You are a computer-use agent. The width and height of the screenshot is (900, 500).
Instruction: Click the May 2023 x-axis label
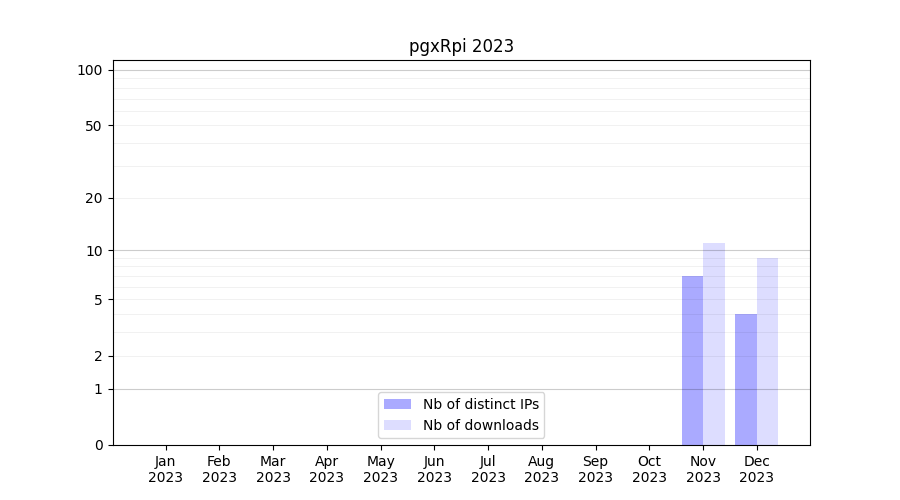tap(380, 469)
